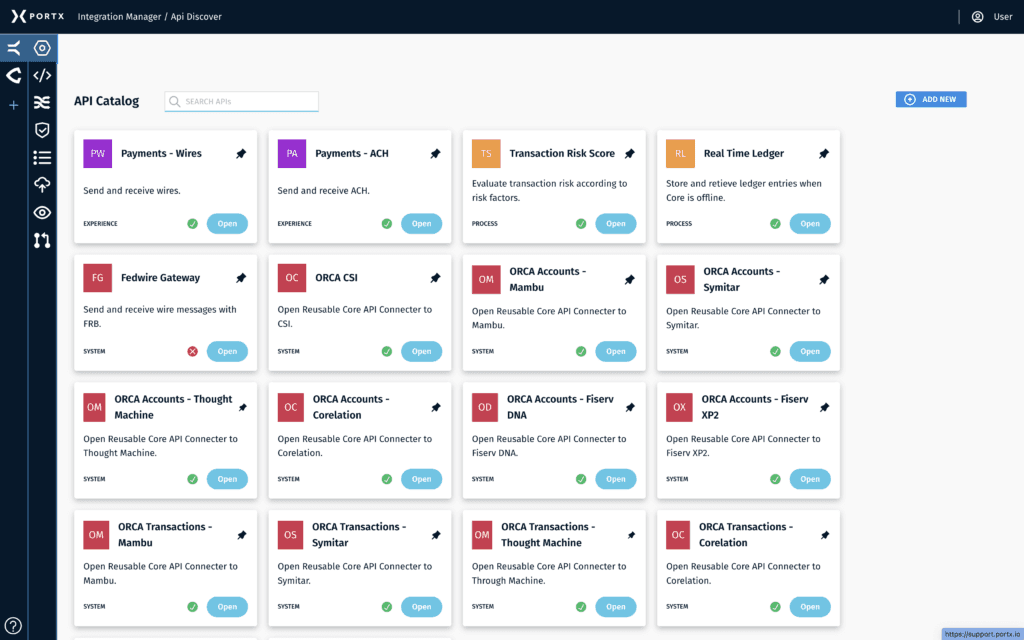The width and height of the screenshot is (1024, 640).
Task: Pin the ORCA Transactions - Mambu card
Action: point(242,536)
